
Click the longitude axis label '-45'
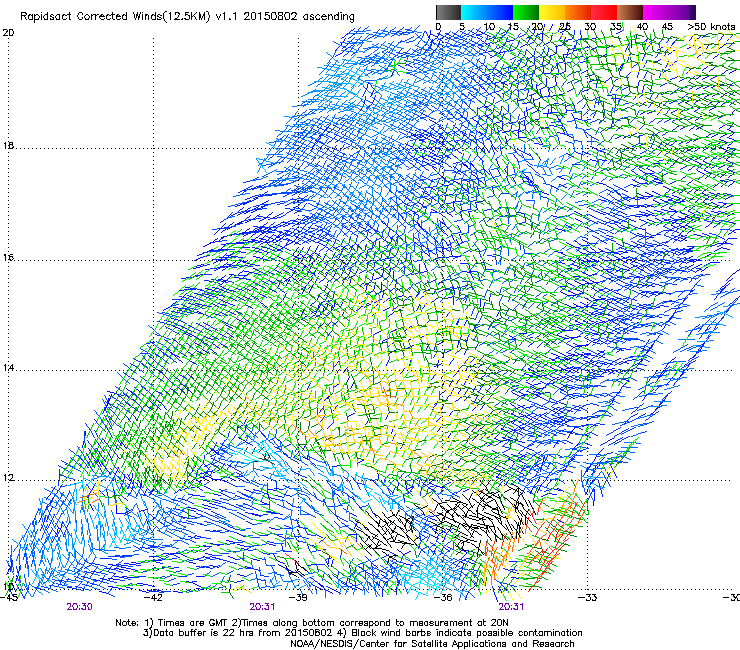(8, 598)
